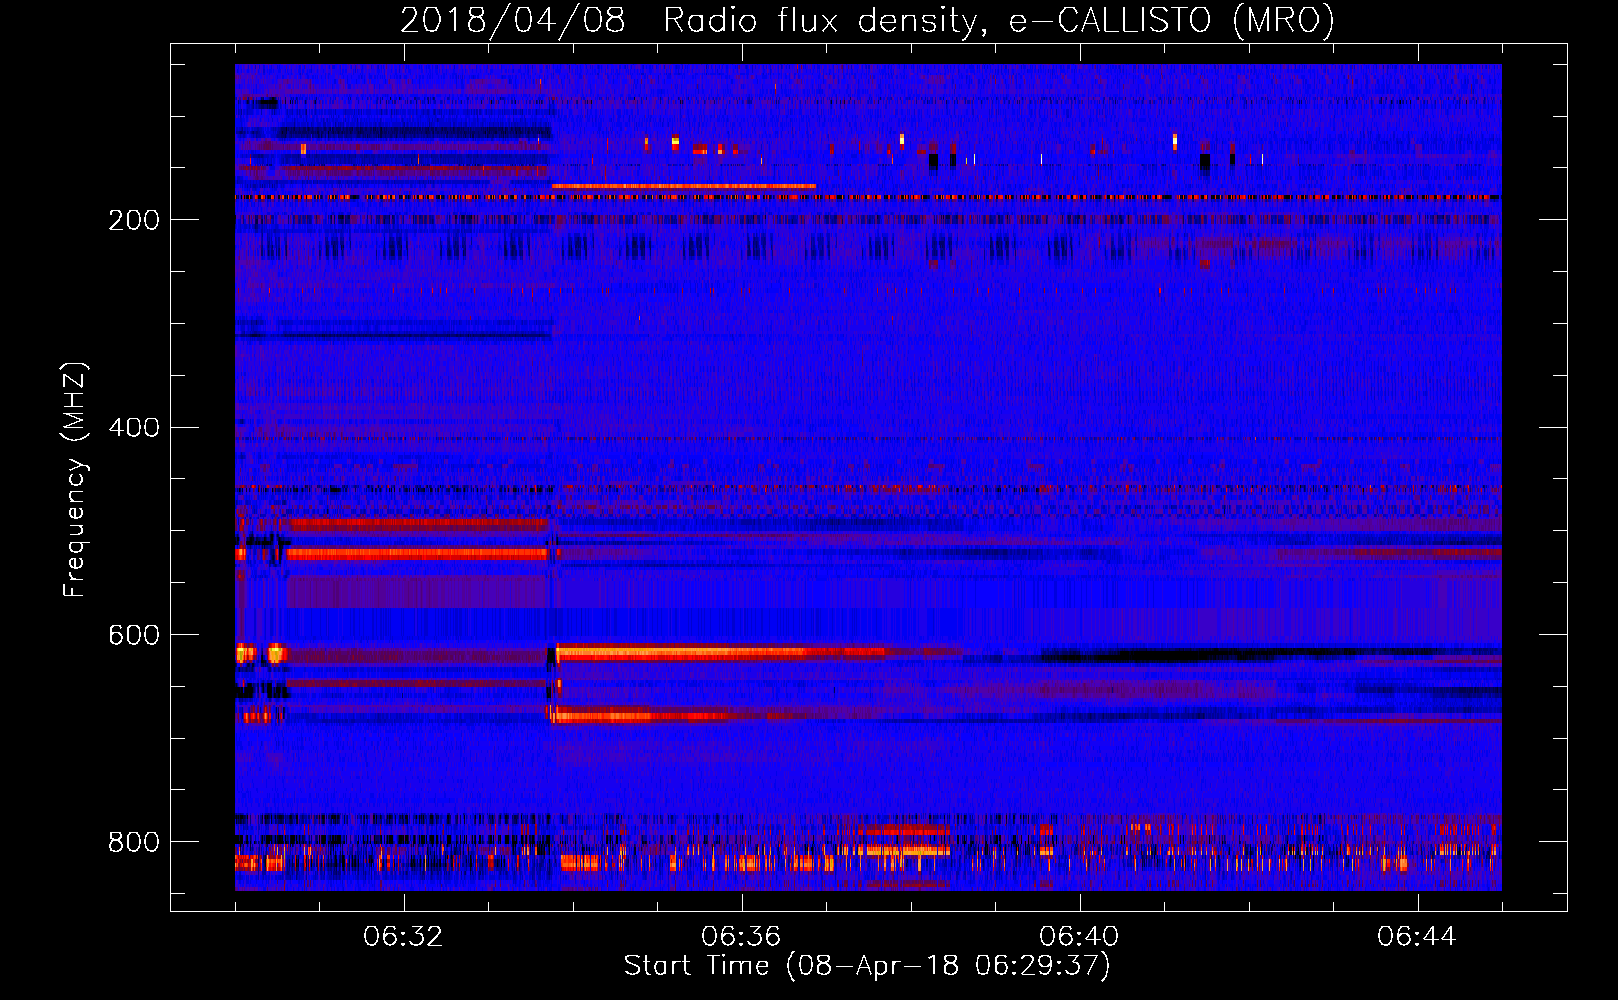Screen dimensions: 1618x1000
Task: Click the orange horizontal line just above 200 MHz
Action: pyautogui.click(x=684, y=186)
